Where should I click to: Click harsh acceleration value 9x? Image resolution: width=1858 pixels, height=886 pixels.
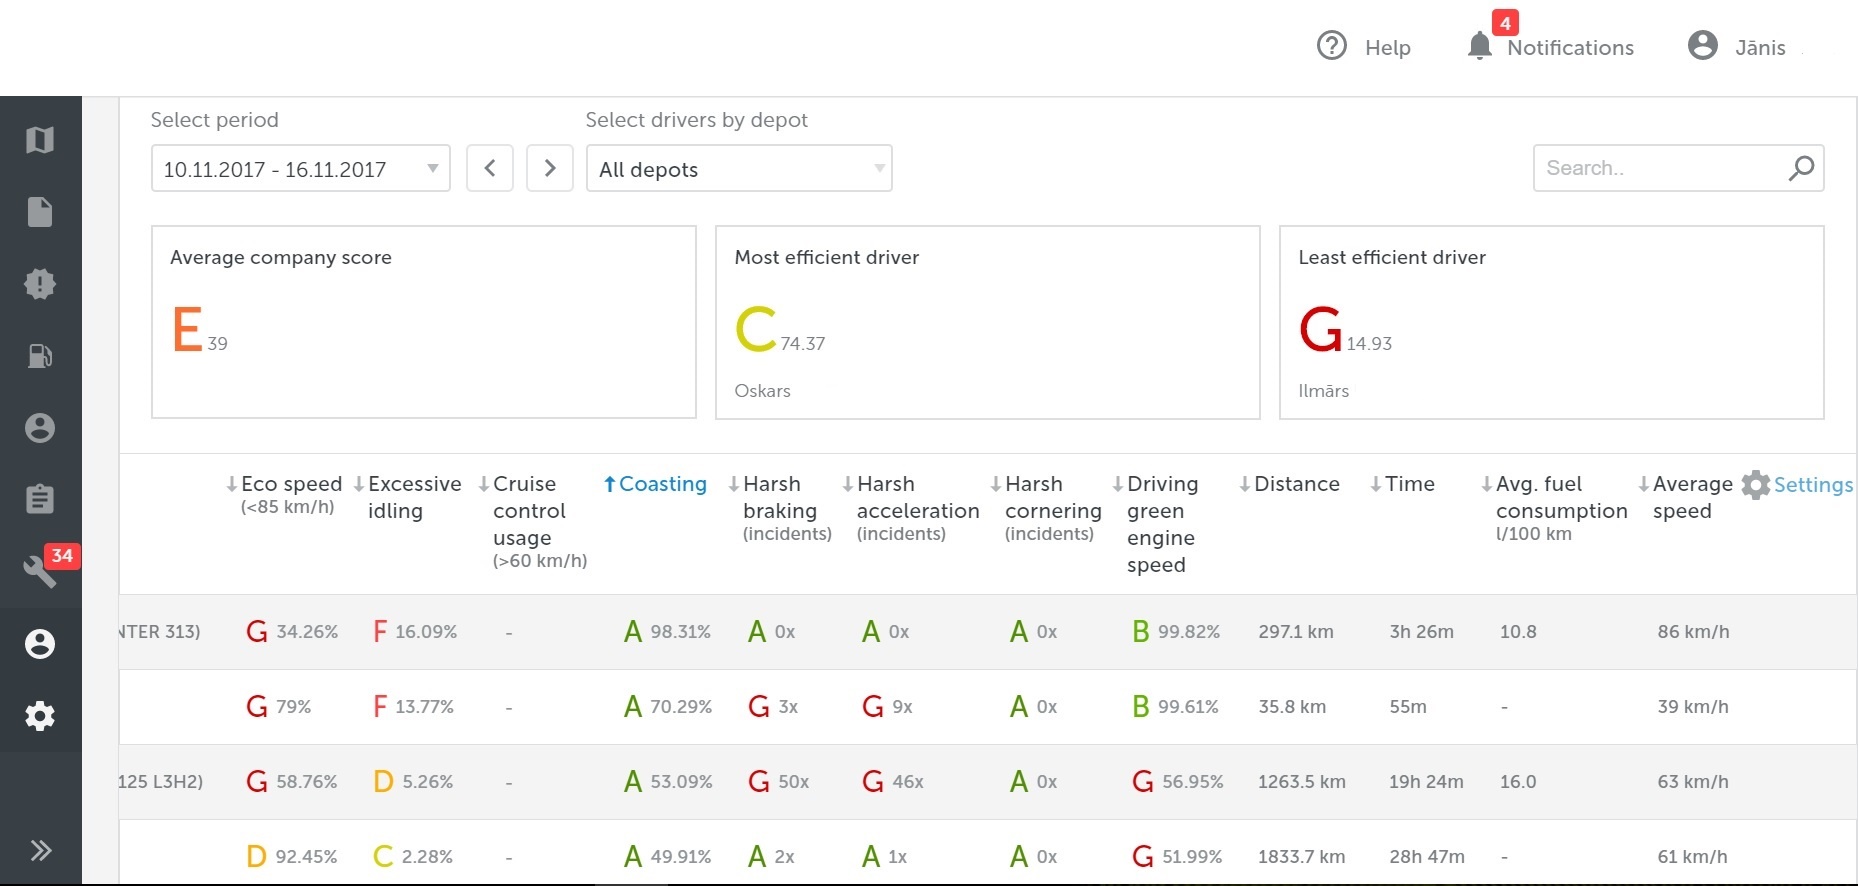click(x=902, y=707)
